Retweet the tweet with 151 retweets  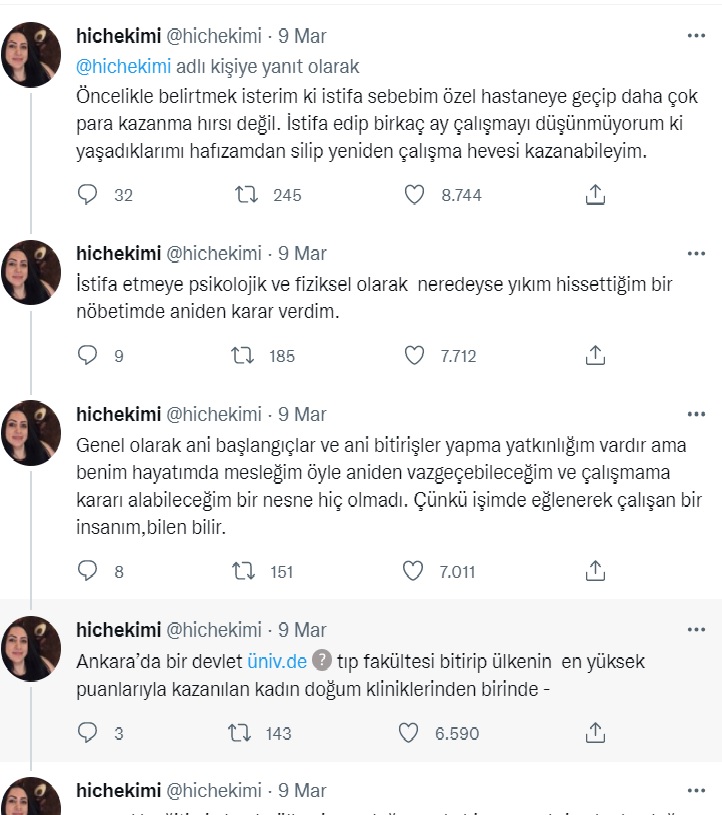coord(243,571)
